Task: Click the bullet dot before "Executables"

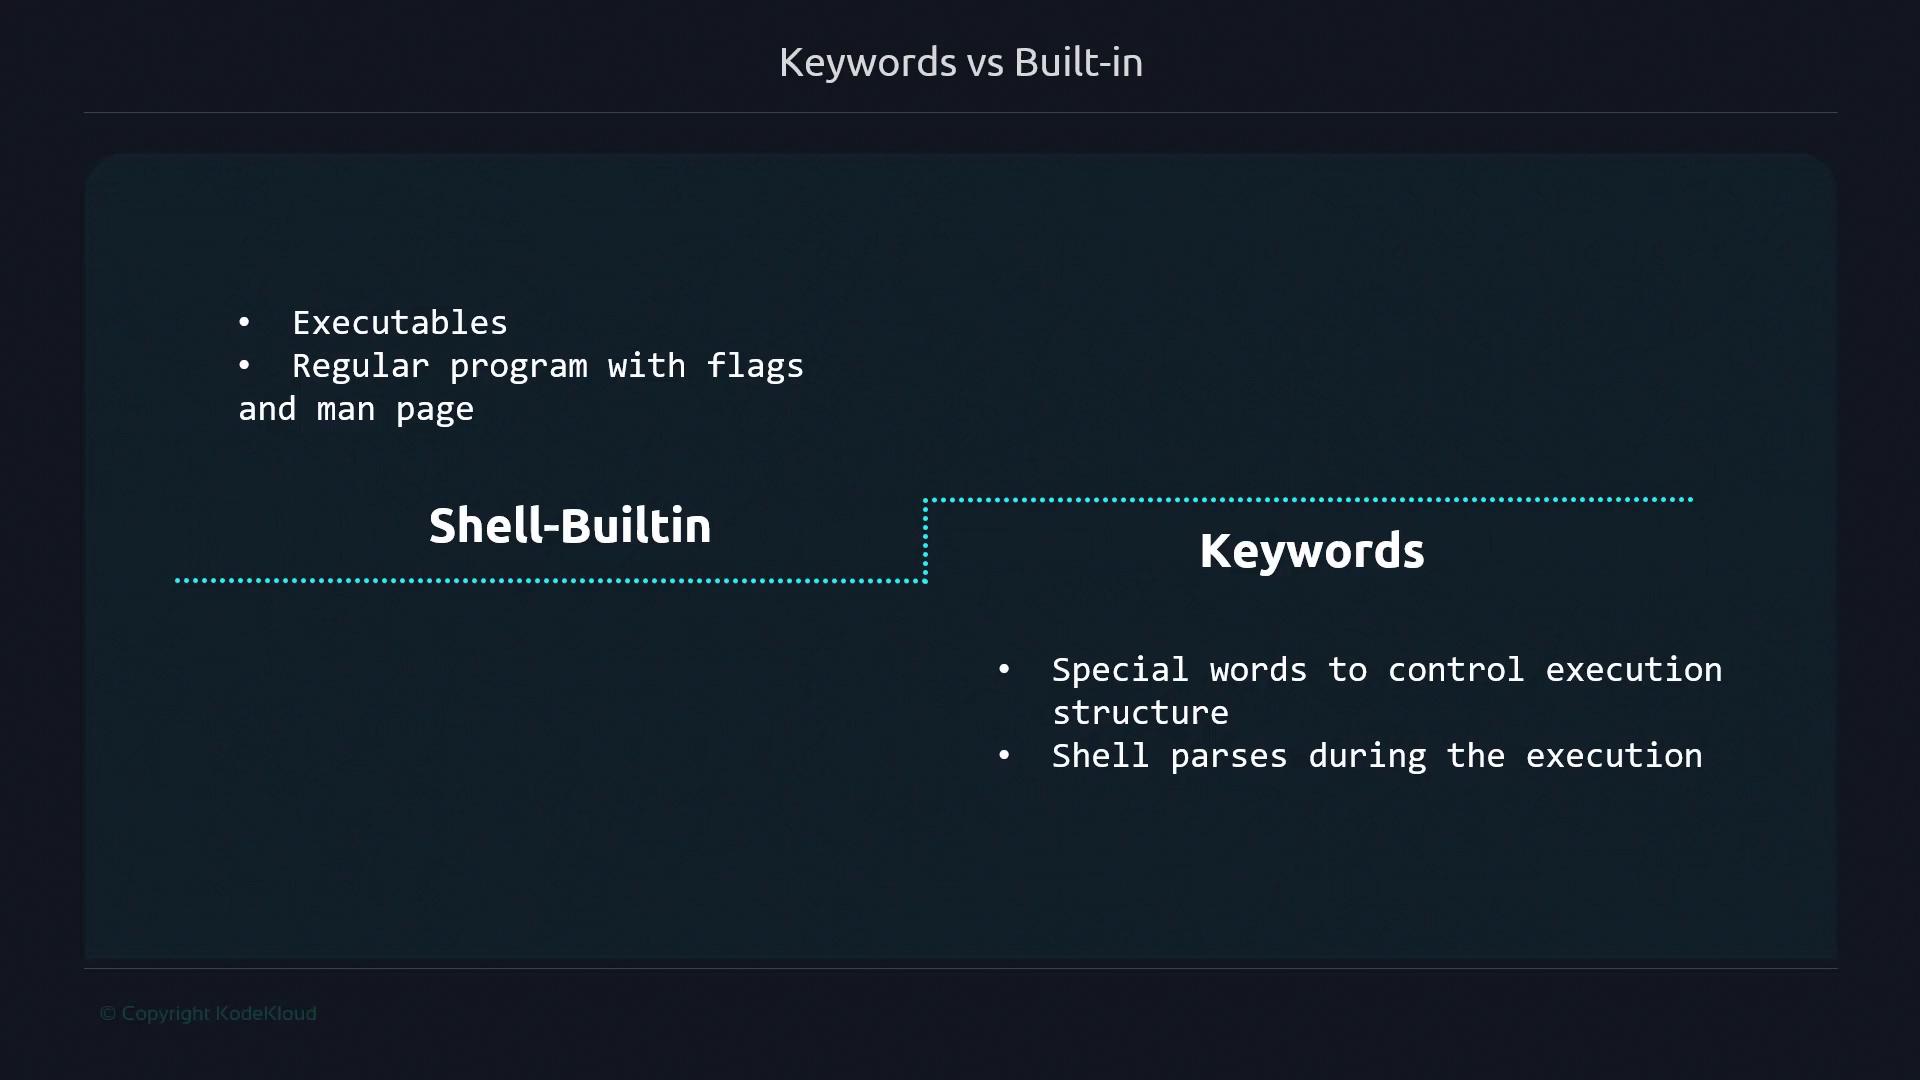Action: pyautogui.click(x=244, y=323)
